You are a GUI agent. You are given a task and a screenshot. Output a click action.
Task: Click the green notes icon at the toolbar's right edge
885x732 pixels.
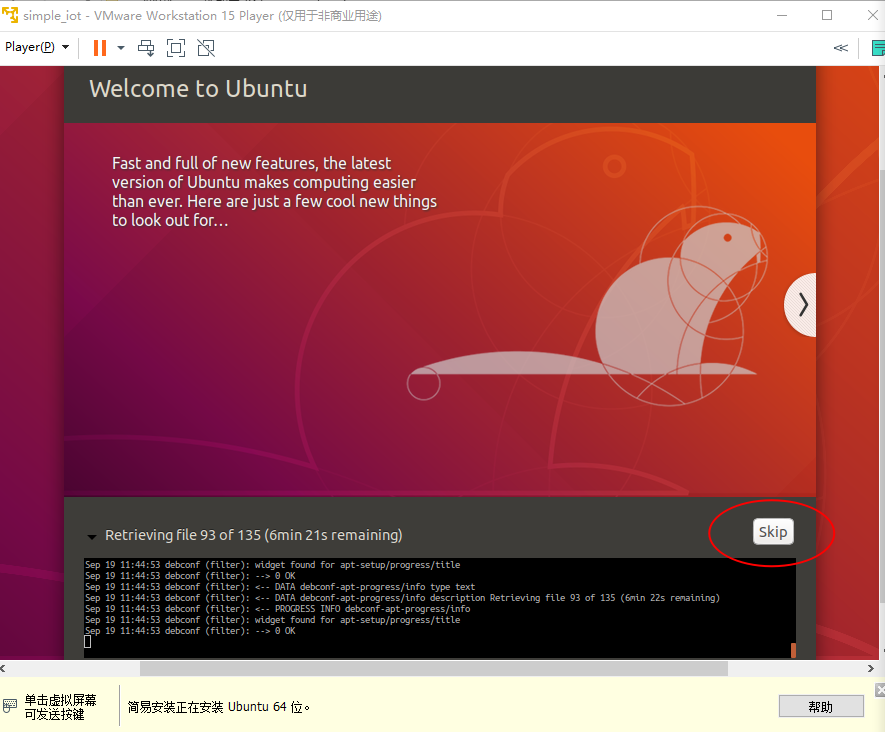pyautogui.click(x=878, y=48)
